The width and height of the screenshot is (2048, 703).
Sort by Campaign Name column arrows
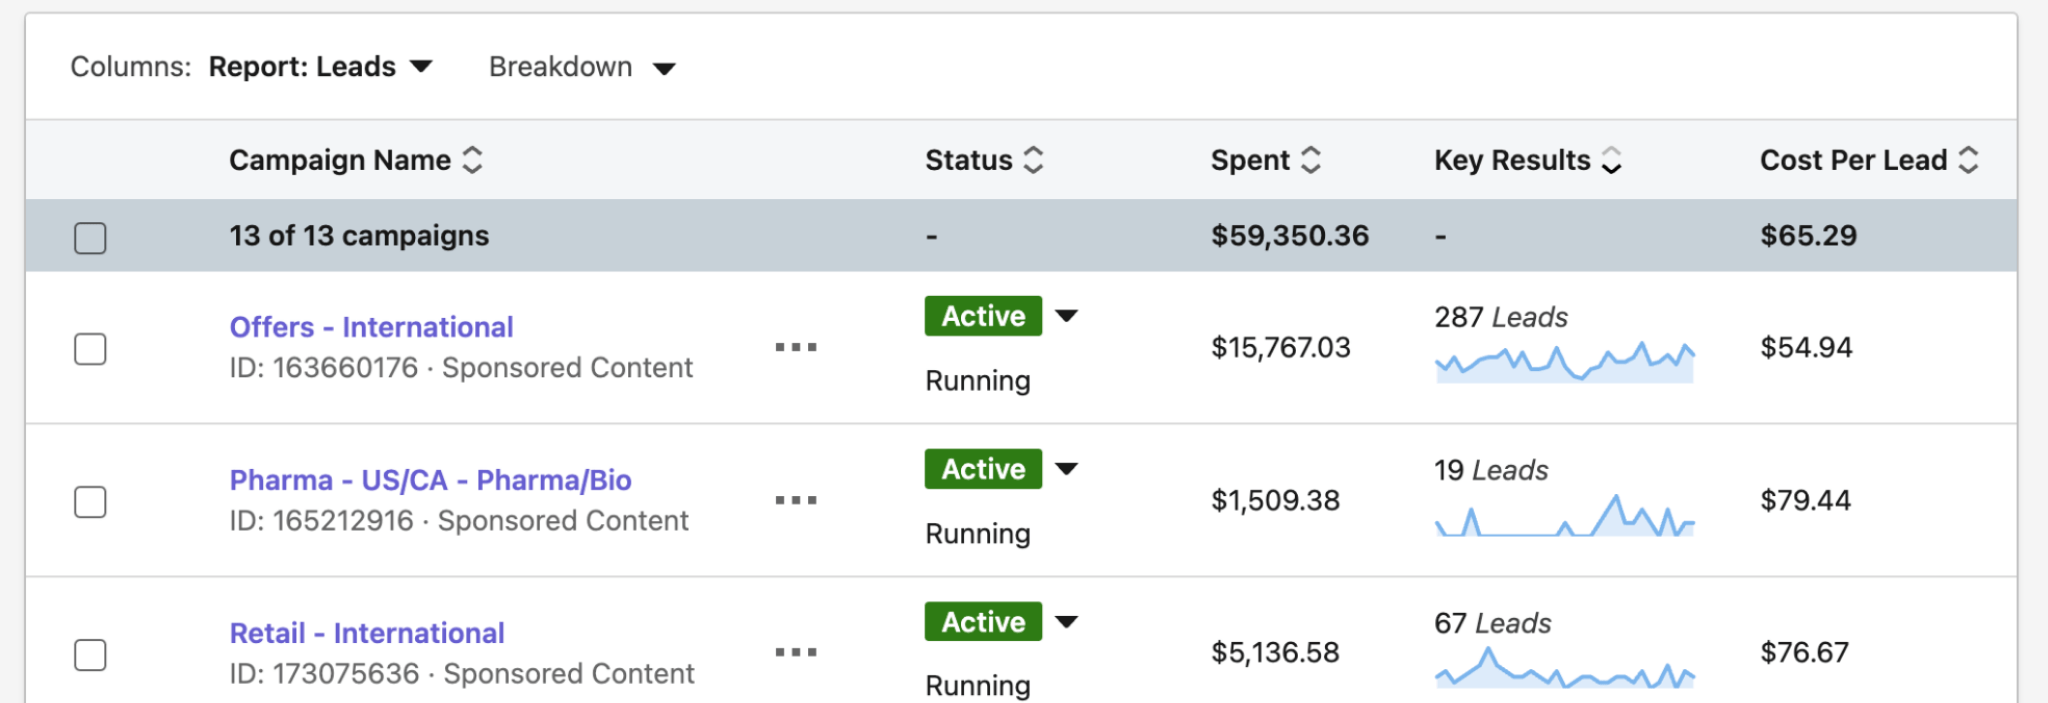click(x=472, y=160)
